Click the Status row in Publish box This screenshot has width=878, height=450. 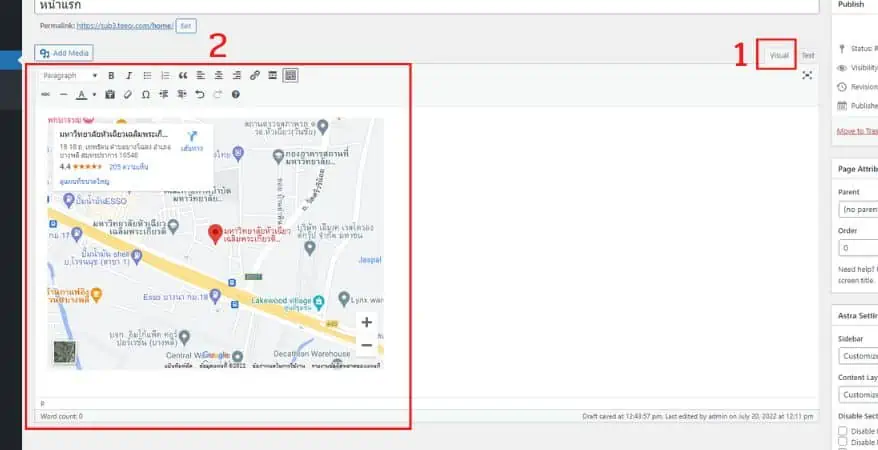click(x=858, y=49)
